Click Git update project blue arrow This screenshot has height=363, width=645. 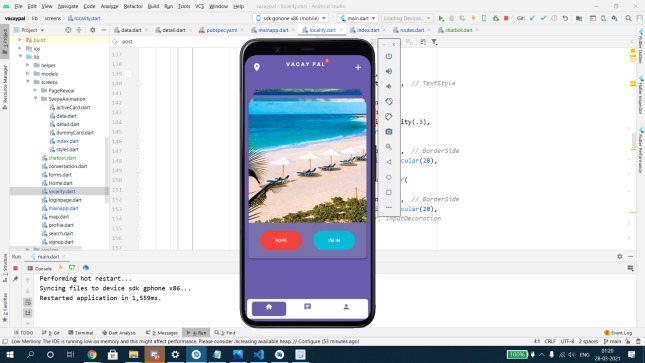(x=532, y=19)
